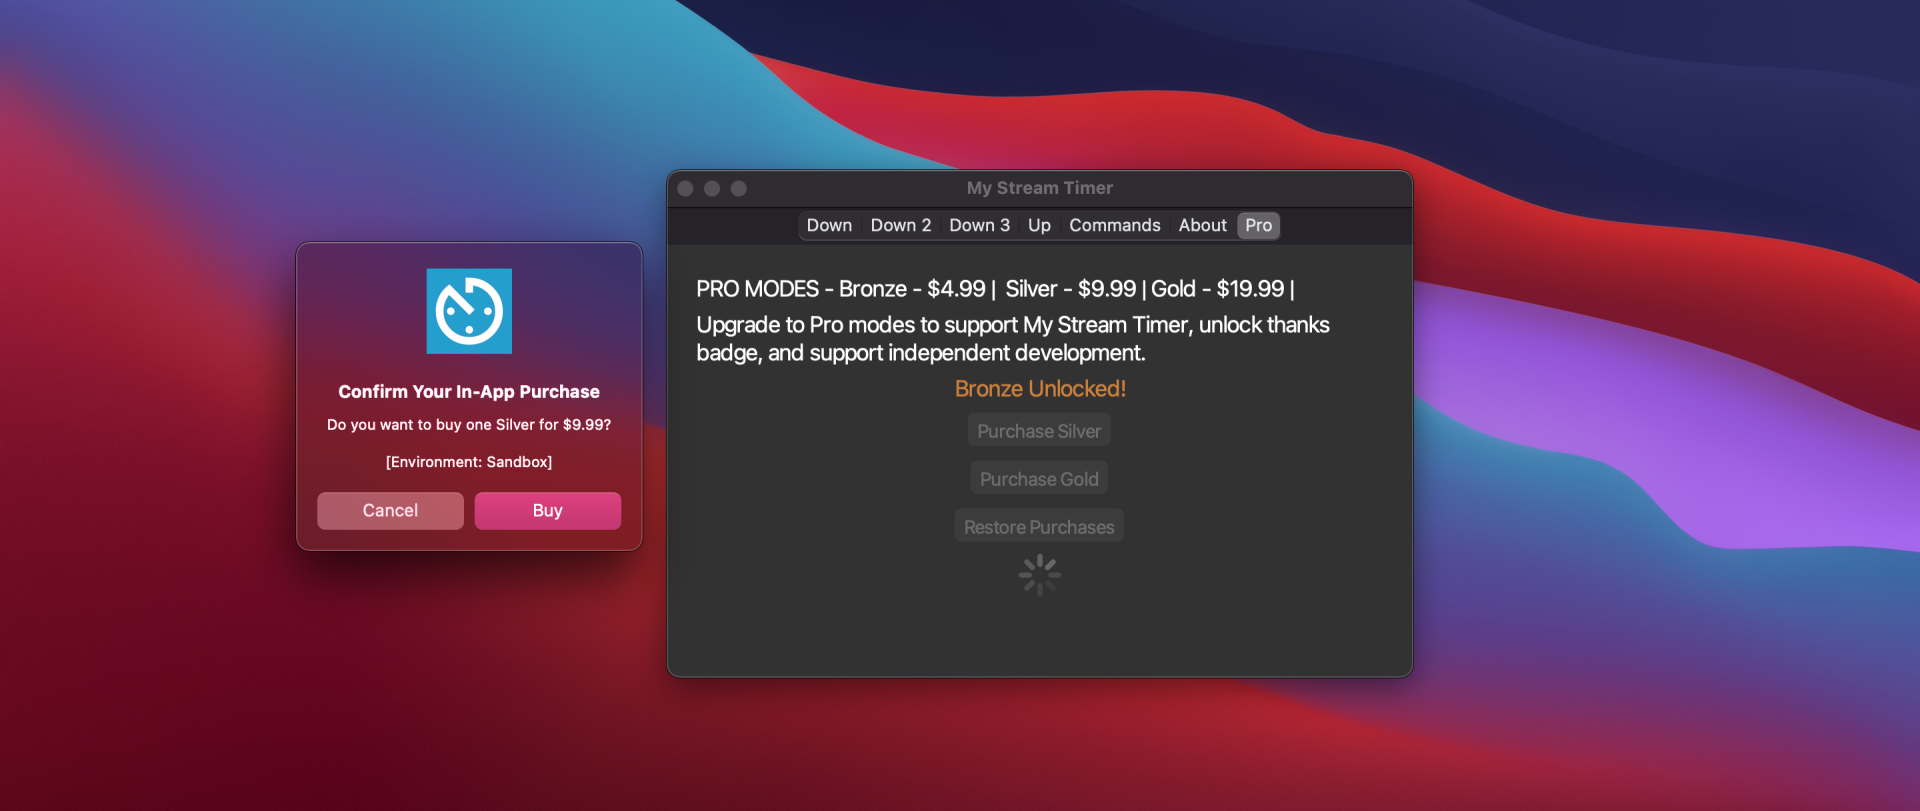
Task: Click the 'Upgrade to Pro modes' description text
Action: 1013,339
